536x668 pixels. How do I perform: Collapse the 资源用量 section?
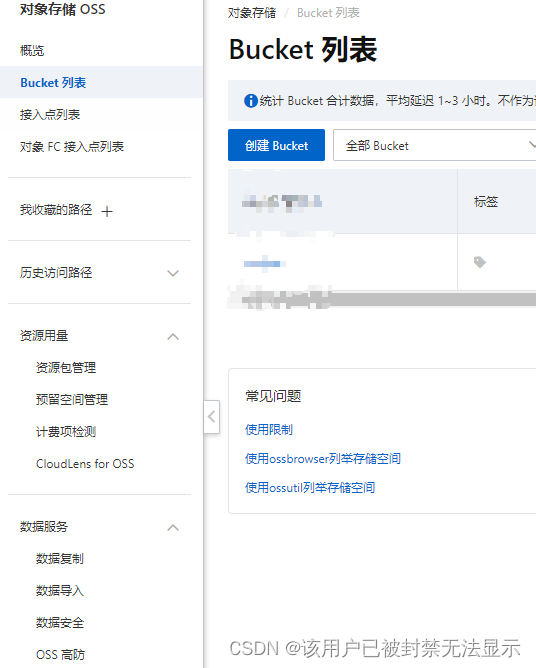coord(173,337)
